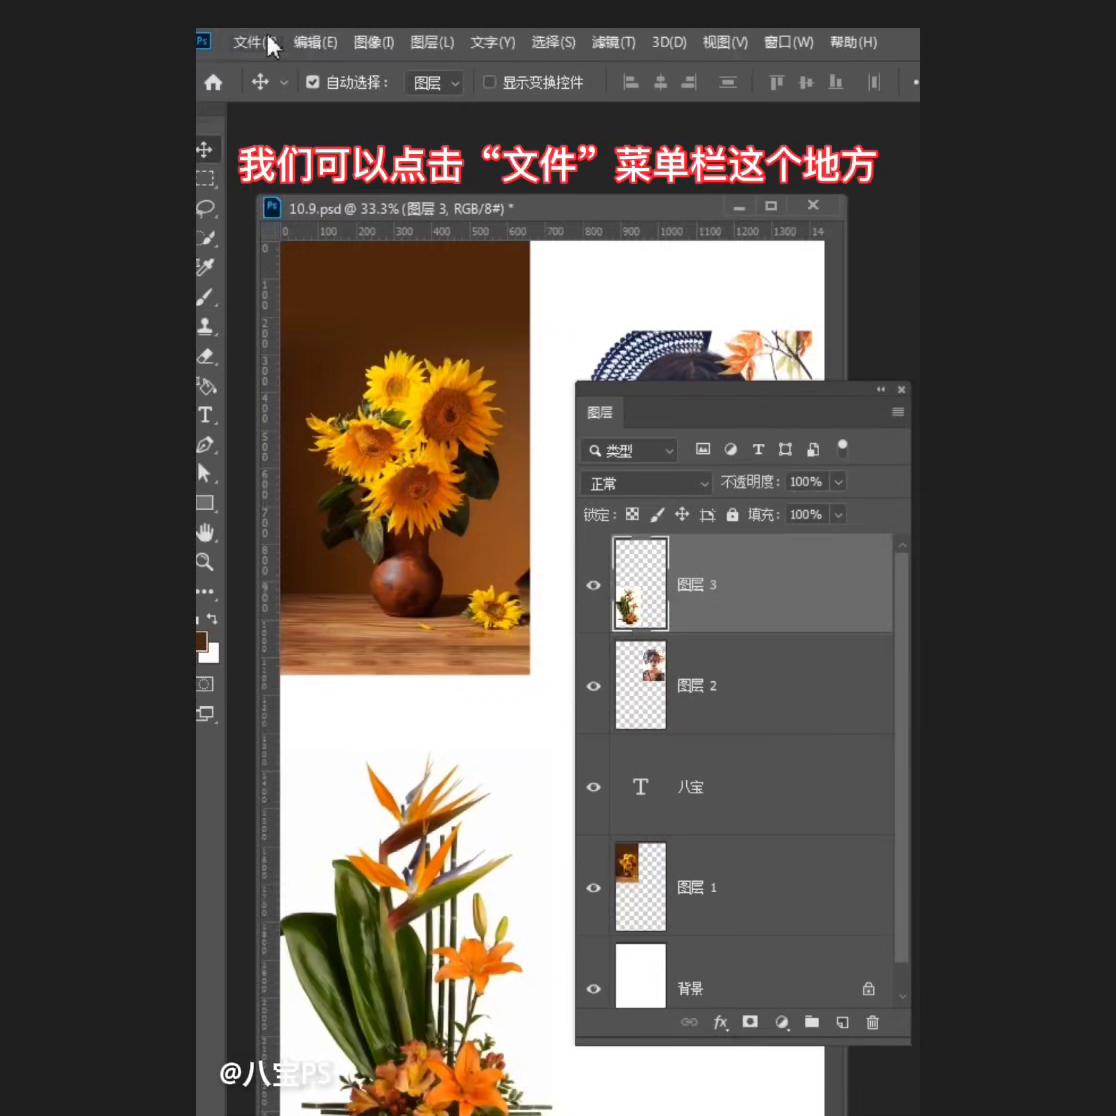The image size is (1116, 1116).
Task: Open the 滤镜 menu
Action: (613, 42)
